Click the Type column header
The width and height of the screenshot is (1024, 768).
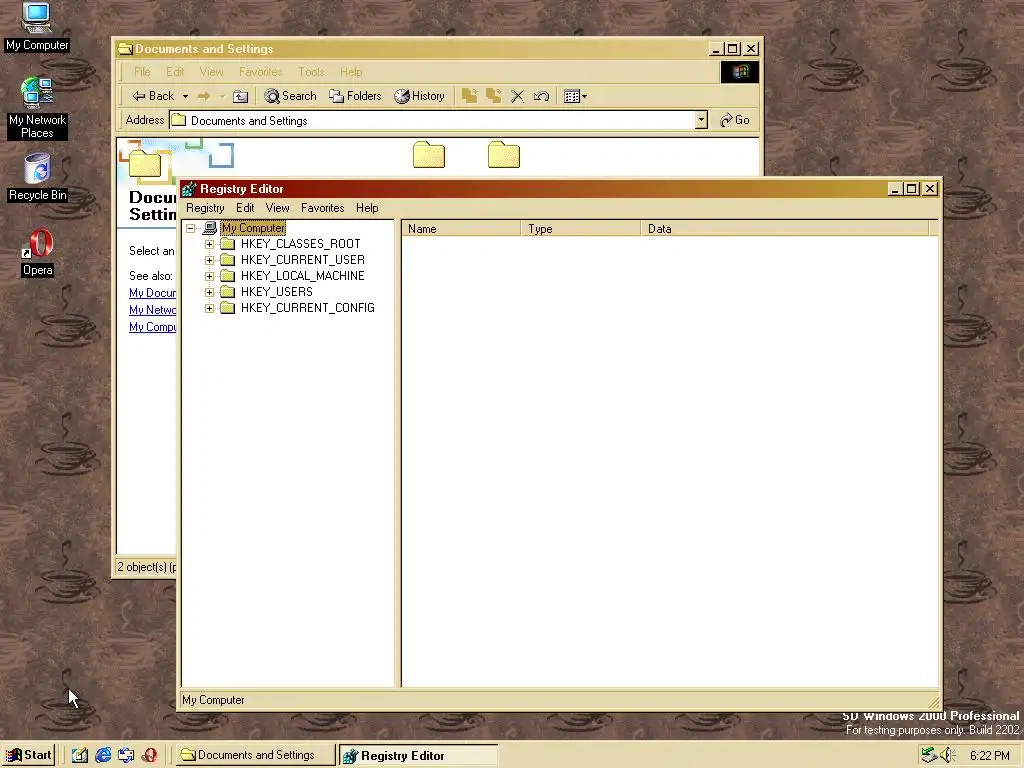[x=581, y=229]
